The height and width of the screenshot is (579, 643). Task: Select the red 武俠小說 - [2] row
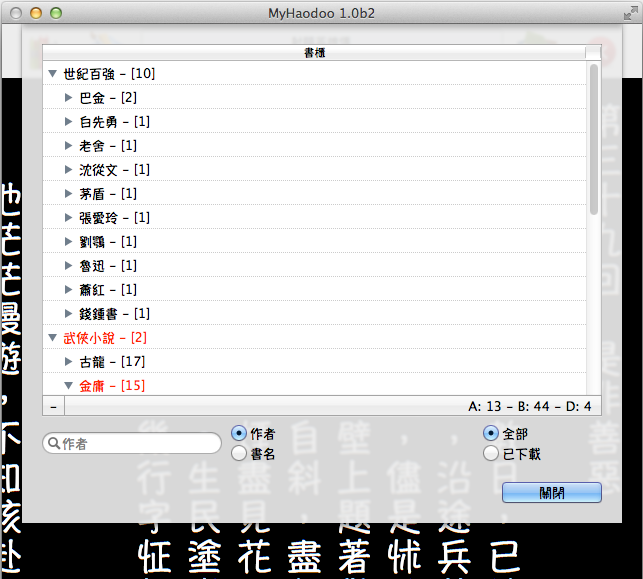[314, 338]
